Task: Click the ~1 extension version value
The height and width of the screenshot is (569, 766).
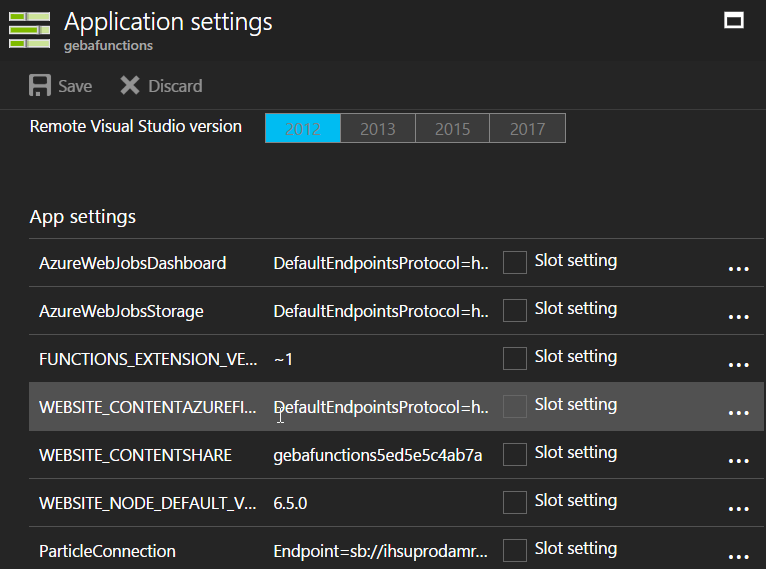Action: (381, 359)
